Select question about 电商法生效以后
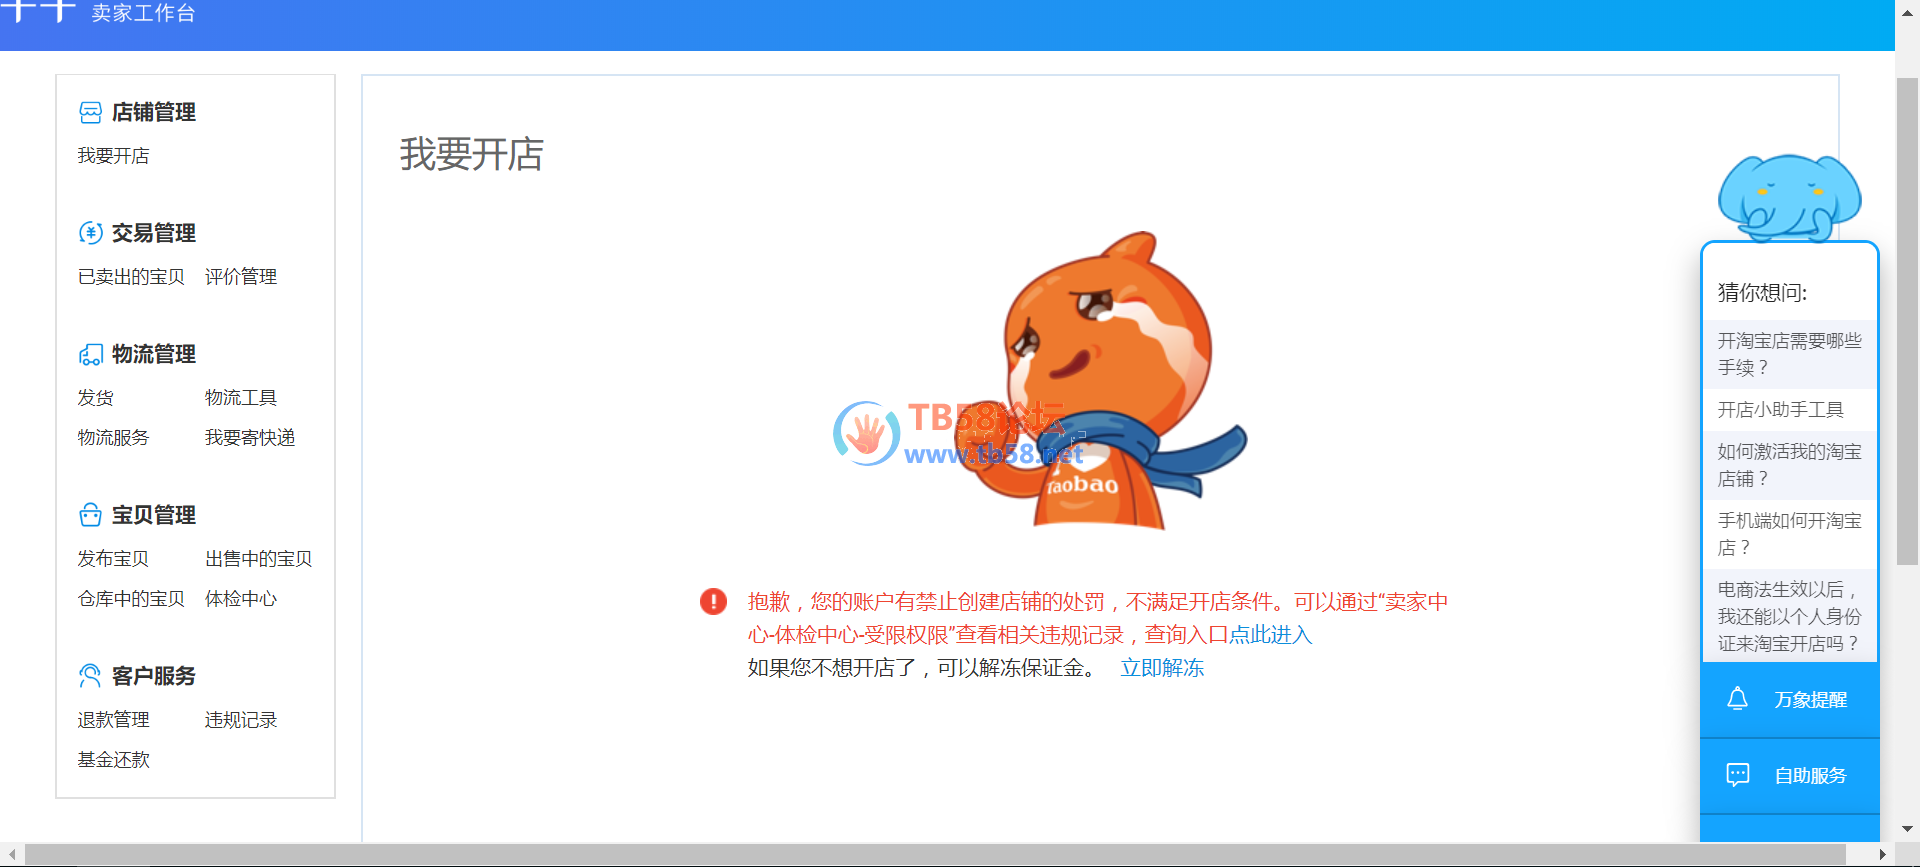This screenshot has width=1920, height=867. click(1790, 616)
